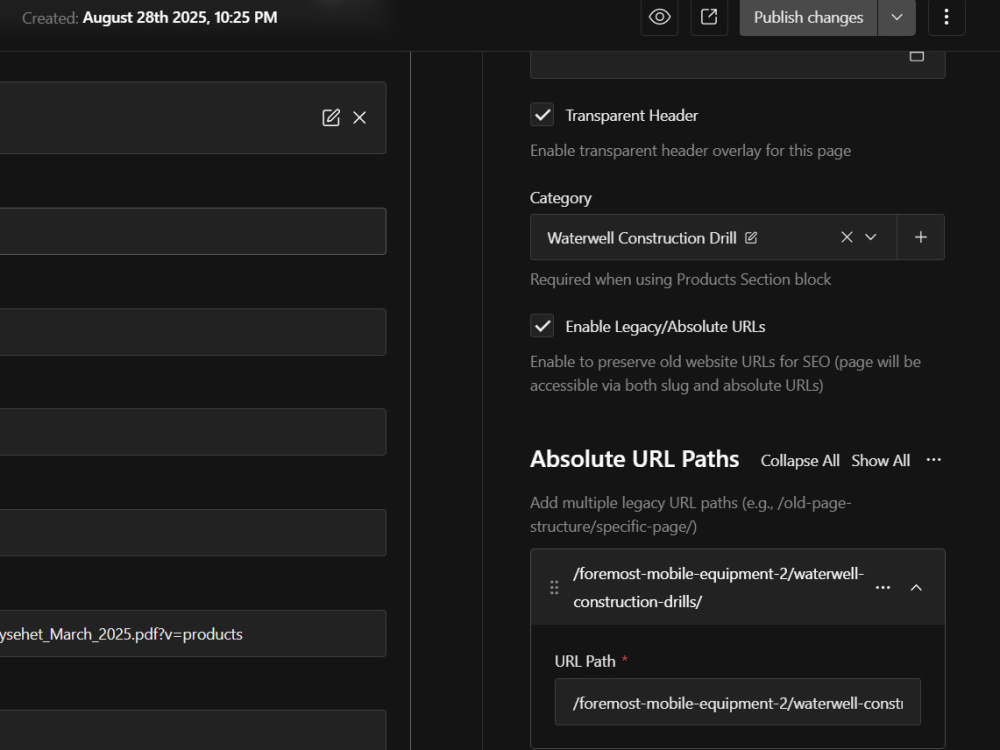Click the small icon in the top field's right corner
This screenshot has height=750, width=1000.
tap(916, 57)
